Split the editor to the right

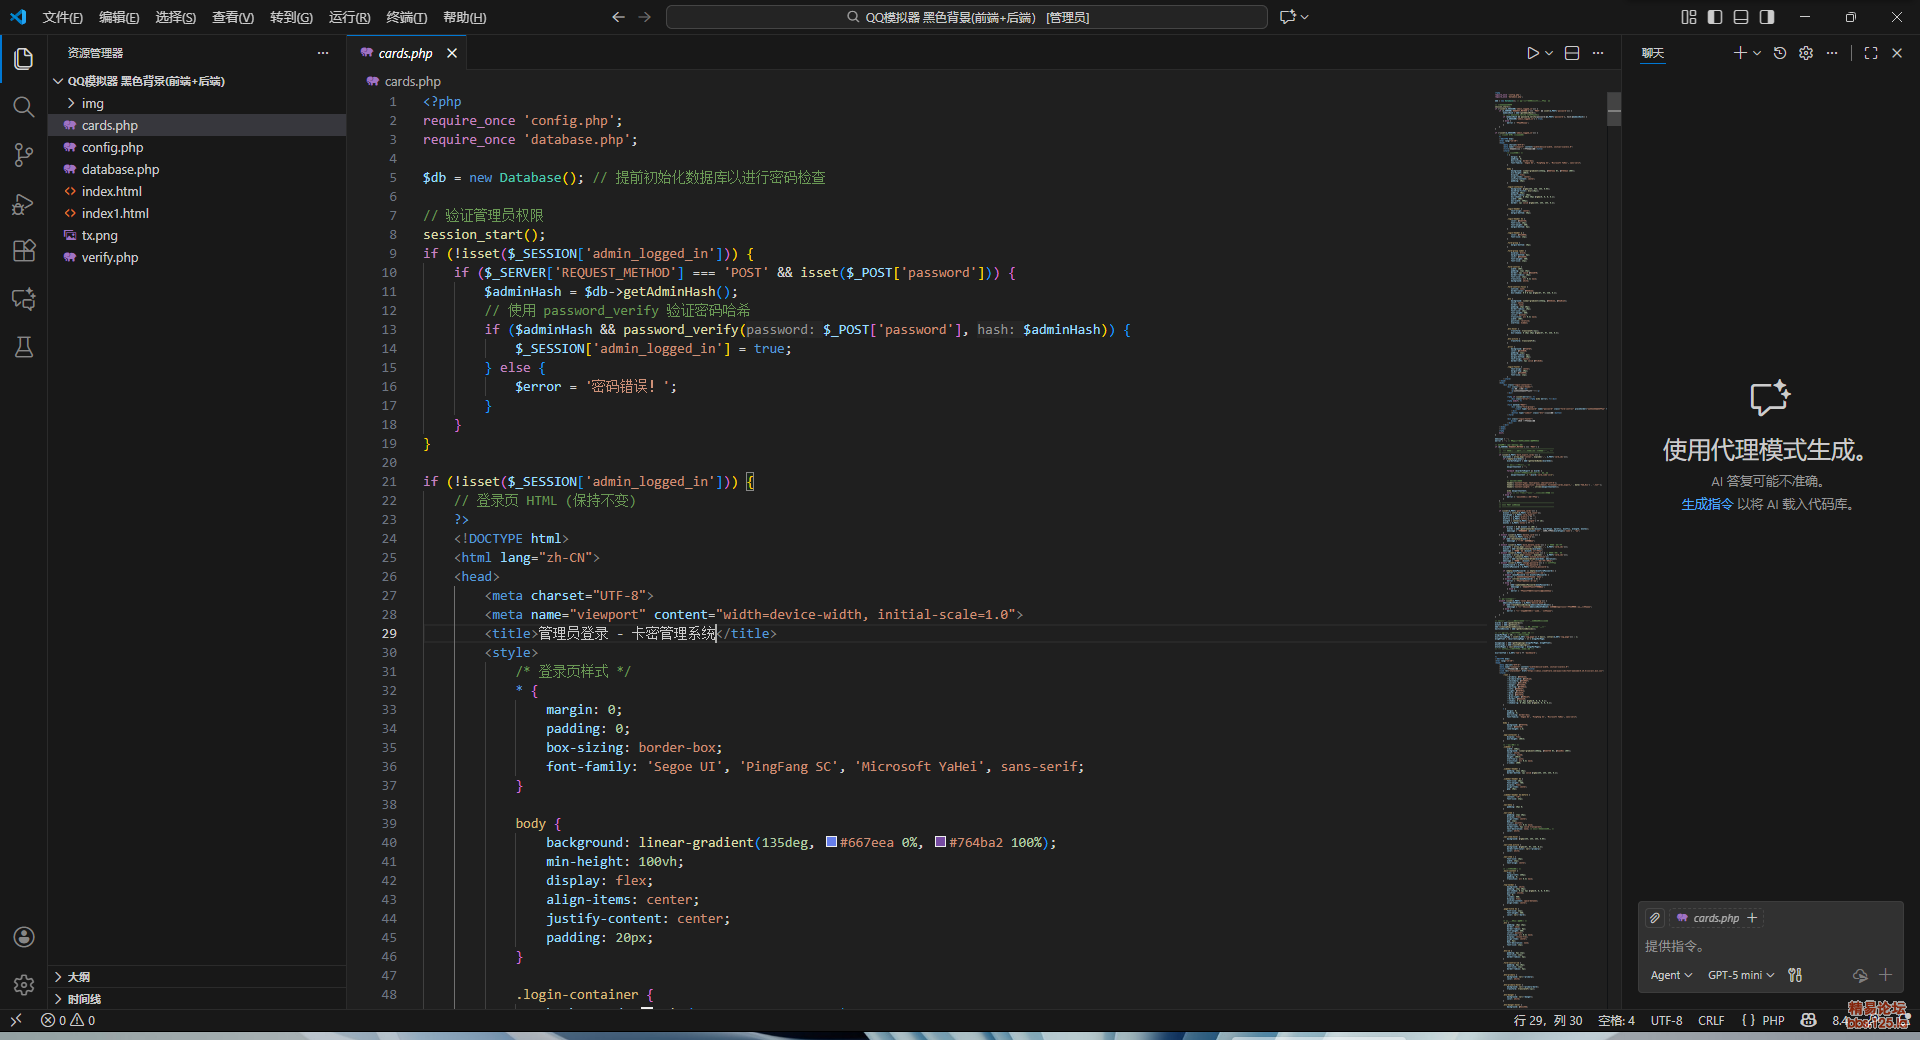pos(1572,53)
